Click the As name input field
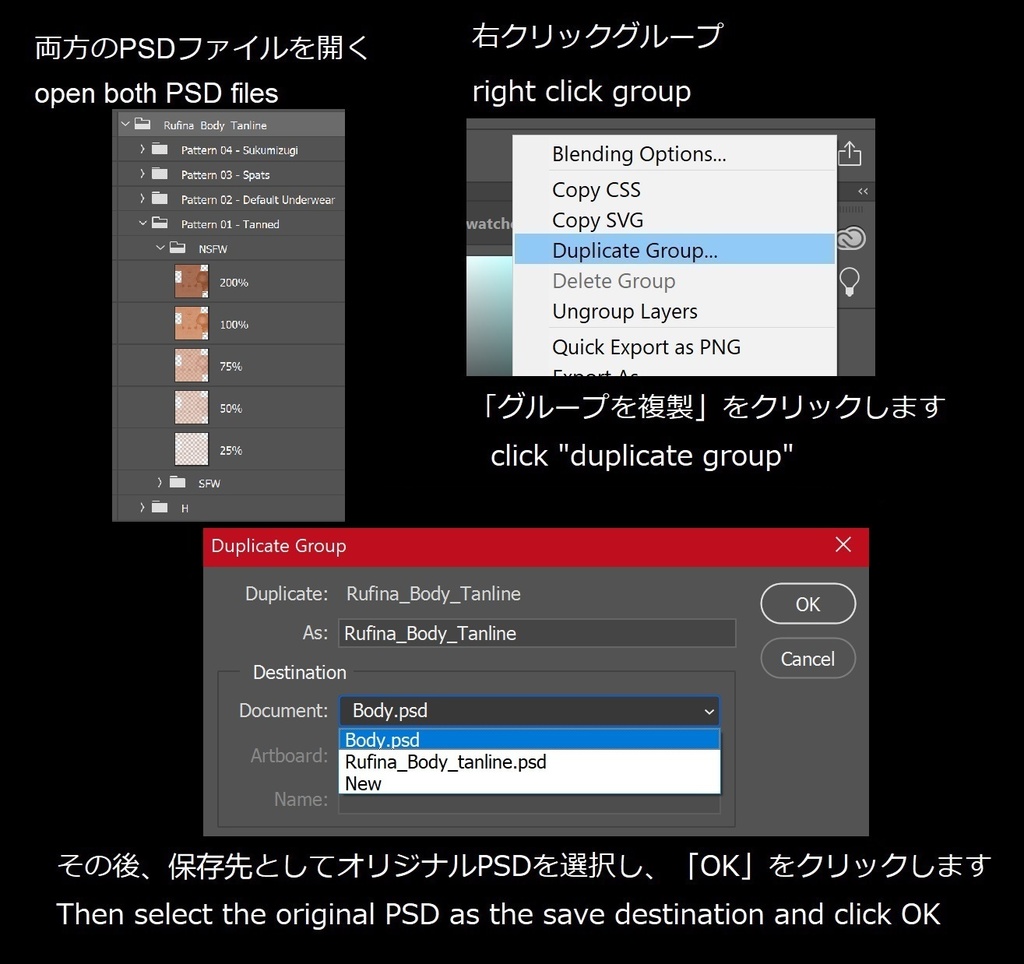The width and height of the screenshot is (1024, 964). click(x=537, y=633)
